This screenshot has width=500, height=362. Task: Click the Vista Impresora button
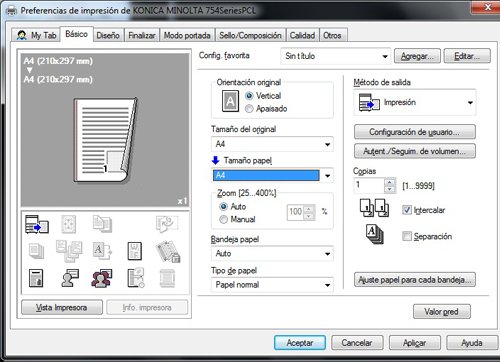tap(62, 307)
